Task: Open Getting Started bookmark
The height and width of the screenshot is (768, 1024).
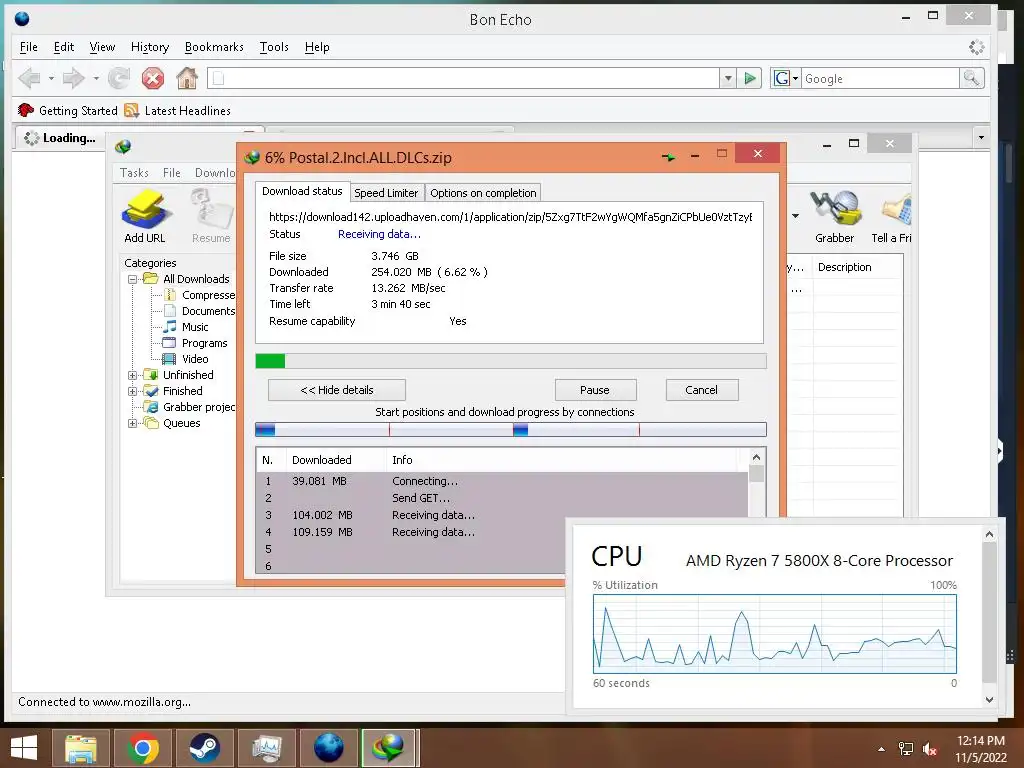Action: [68, 110]
